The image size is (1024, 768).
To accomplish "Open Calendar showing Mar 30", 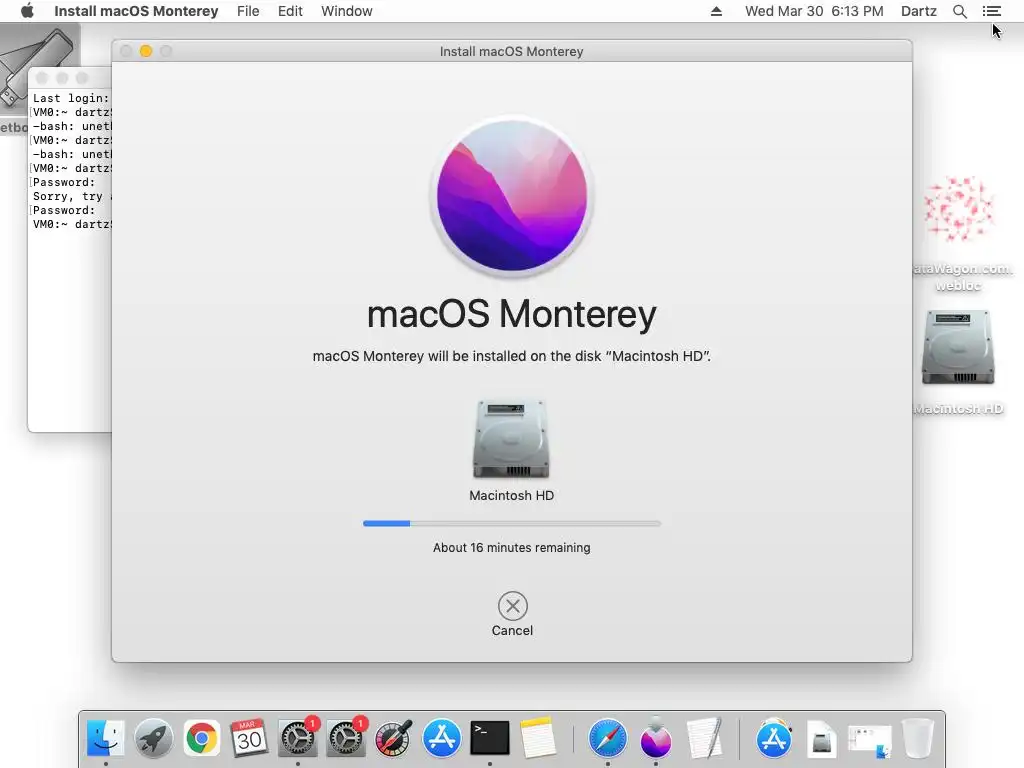I will [249, 739].
